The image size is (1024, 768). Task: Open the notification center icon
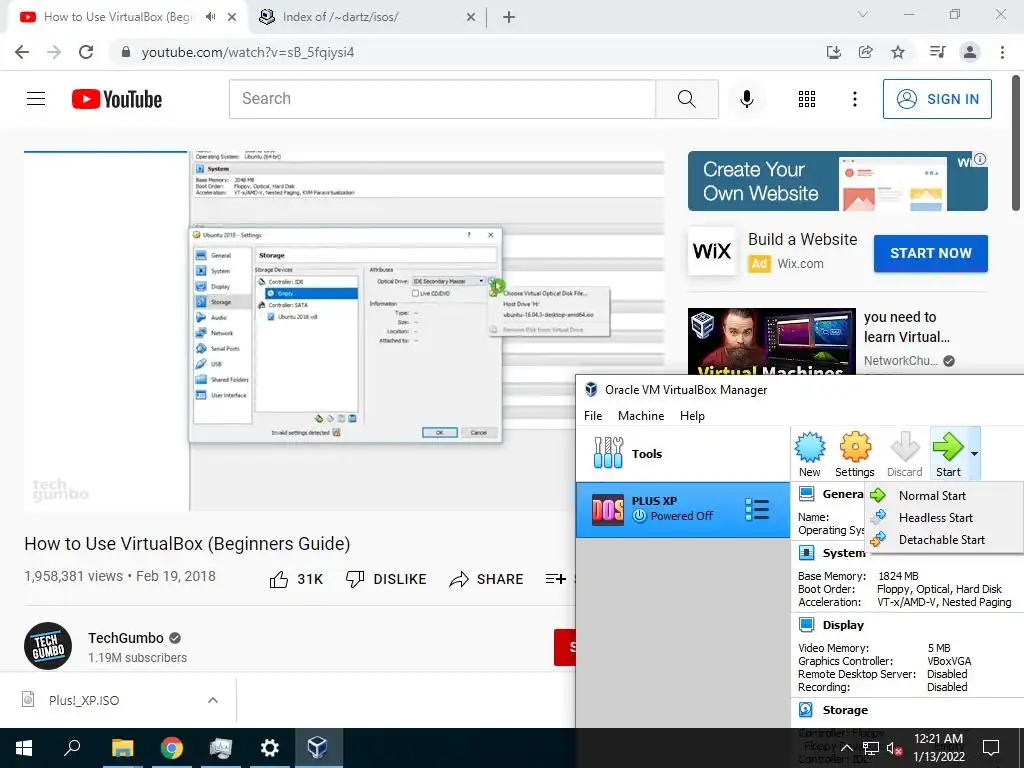click(991, 748)
